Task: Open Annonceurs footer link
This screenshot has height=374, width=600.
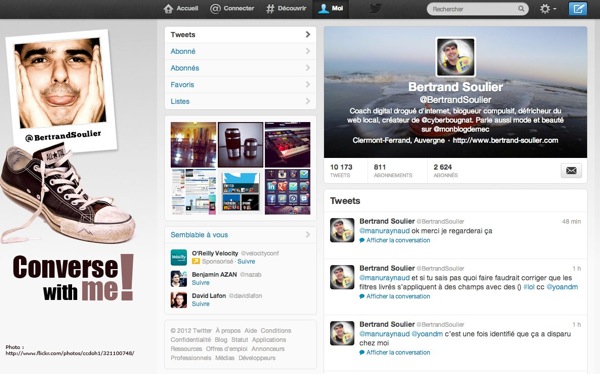Action: click(x=268, y=349)
